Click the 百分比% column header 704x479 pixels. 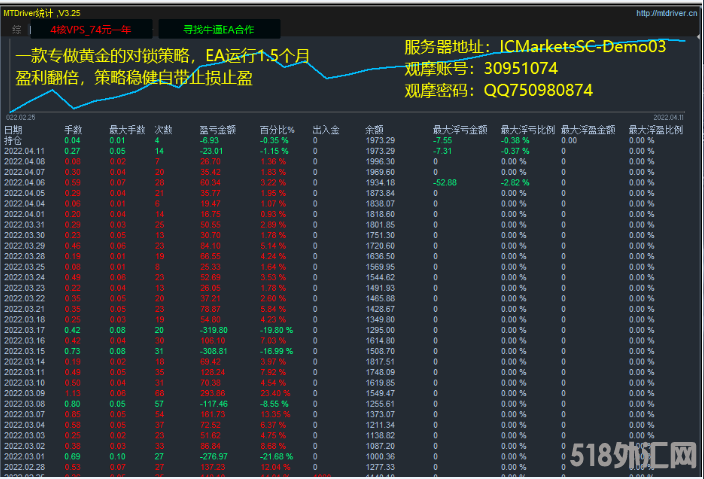[x=276, y=130]
